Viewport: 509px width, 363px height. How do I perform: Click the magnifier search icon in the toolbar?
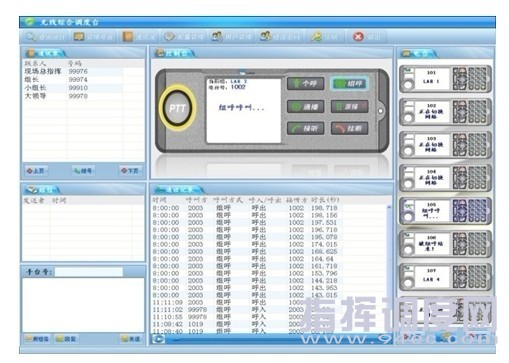(30, 36)
